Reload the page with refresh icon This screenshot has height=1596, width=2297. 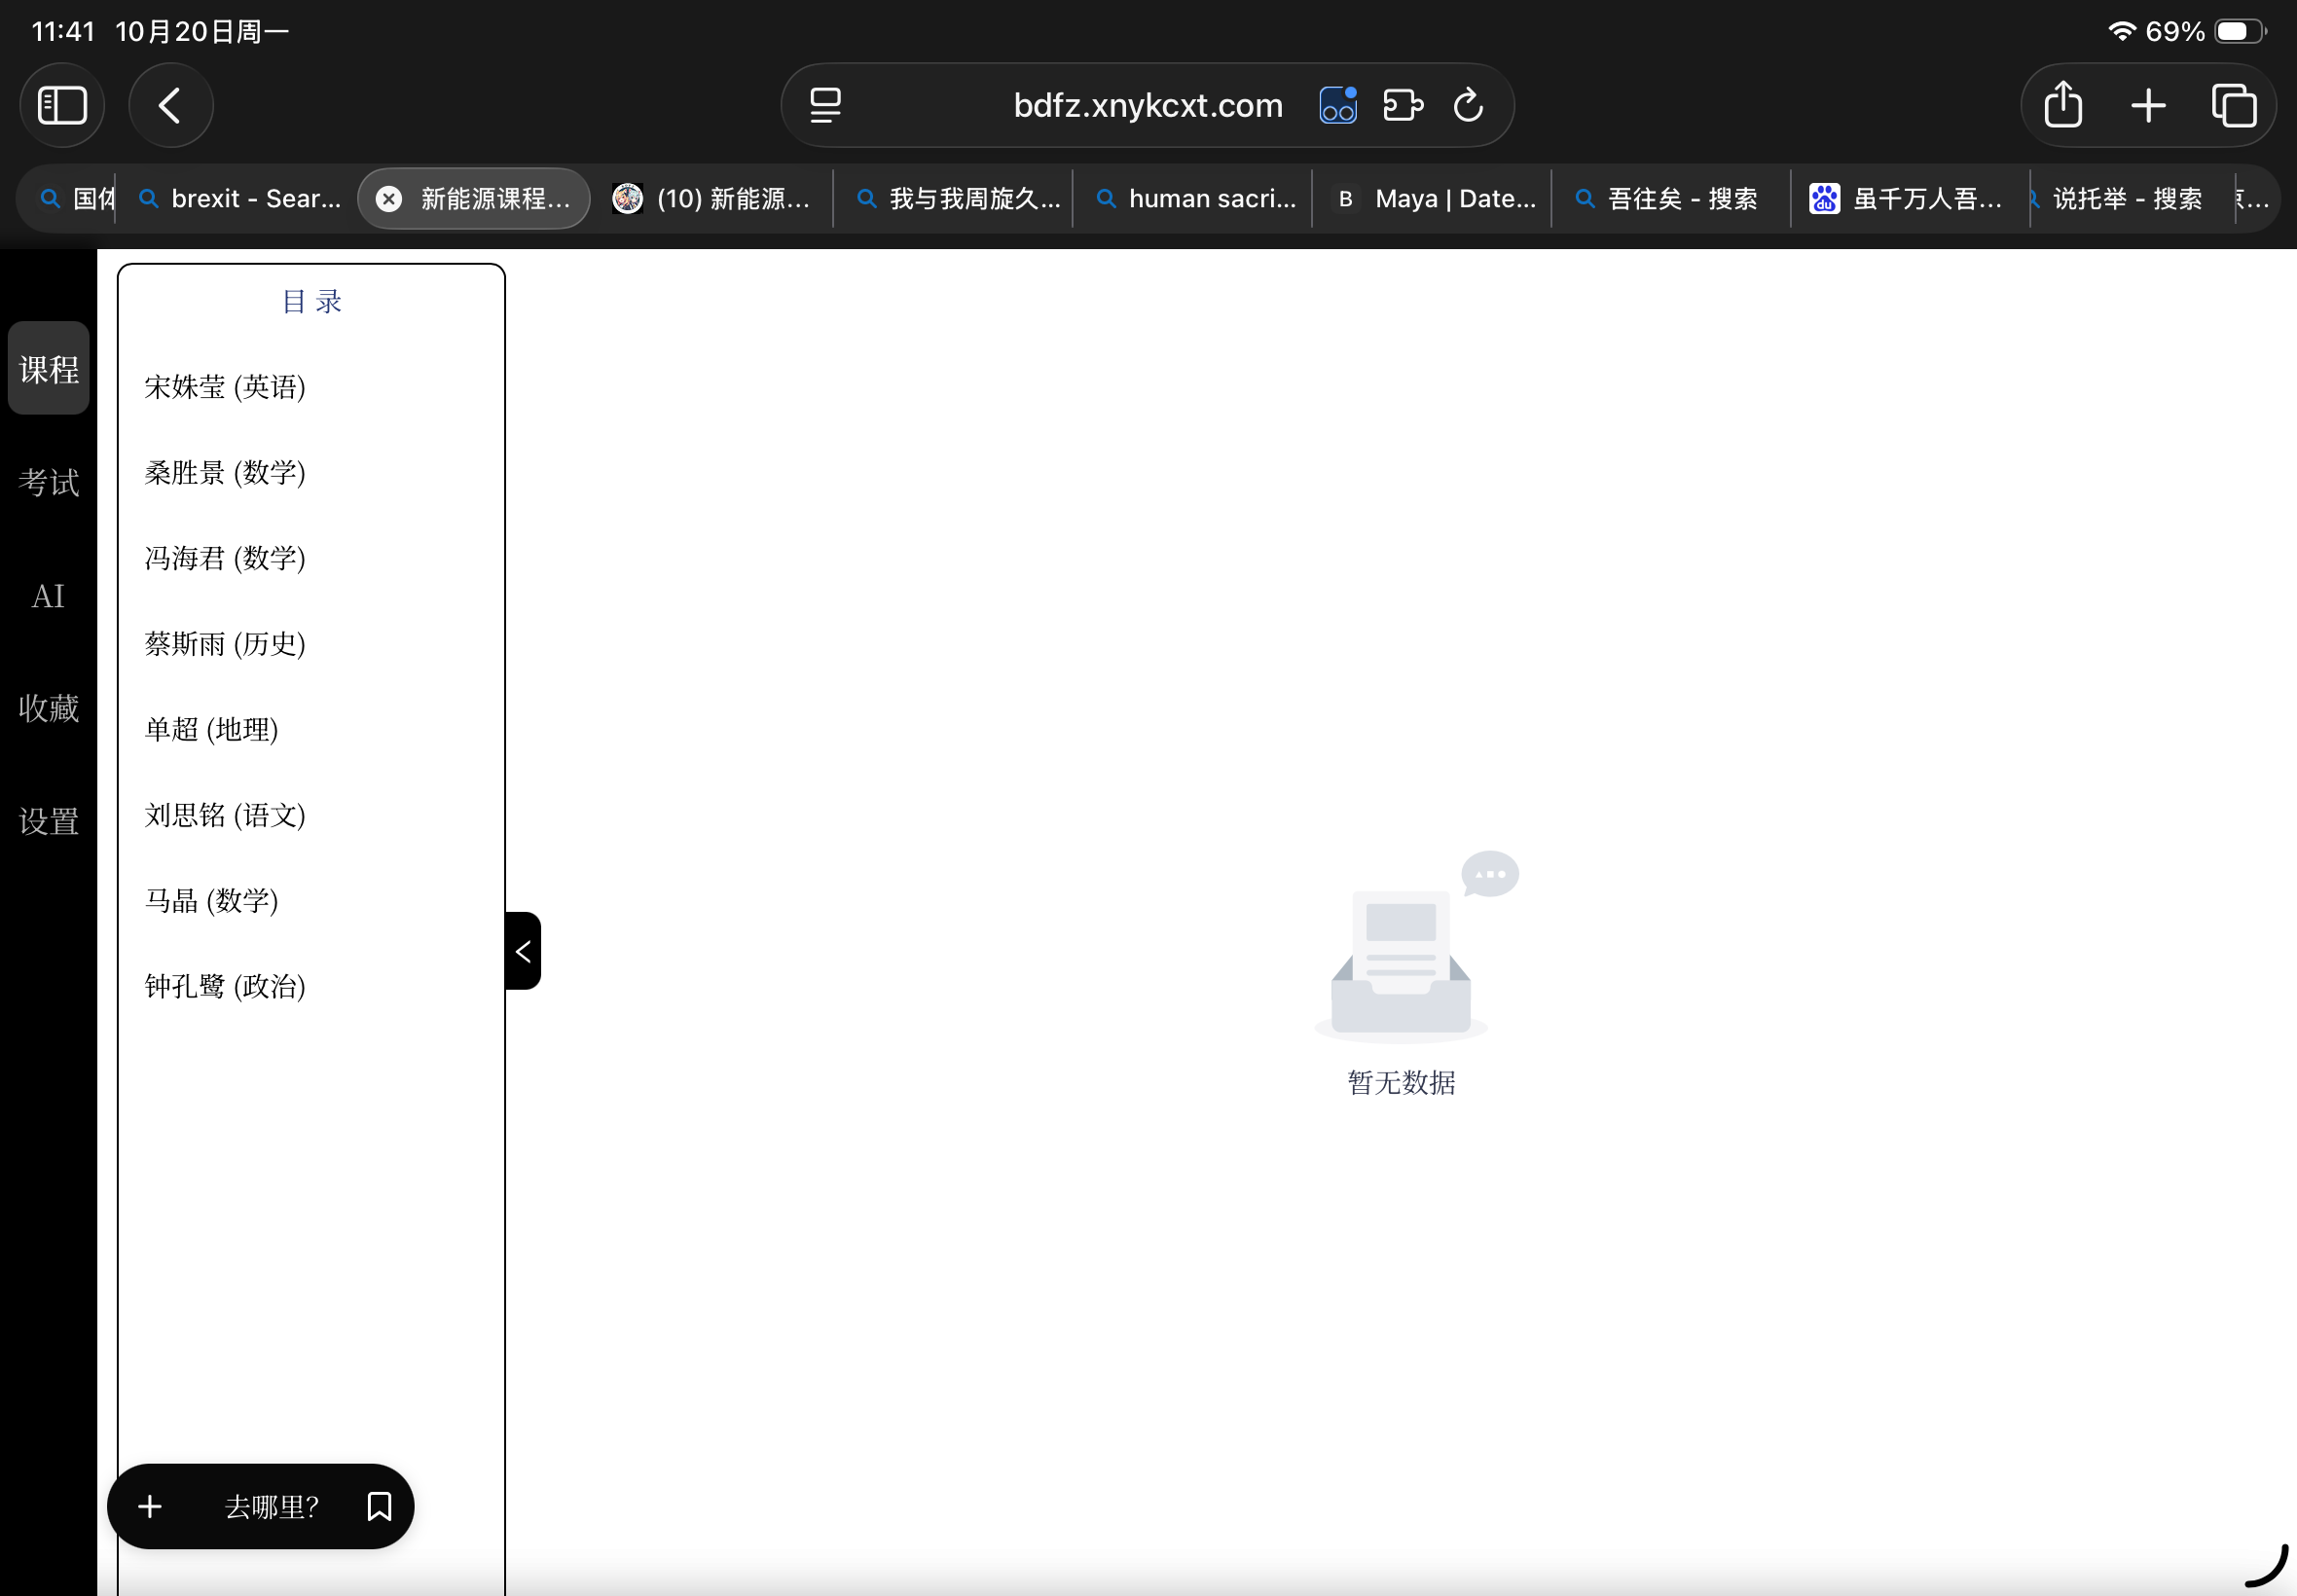pyautogui.click(x=1467, y=105)
